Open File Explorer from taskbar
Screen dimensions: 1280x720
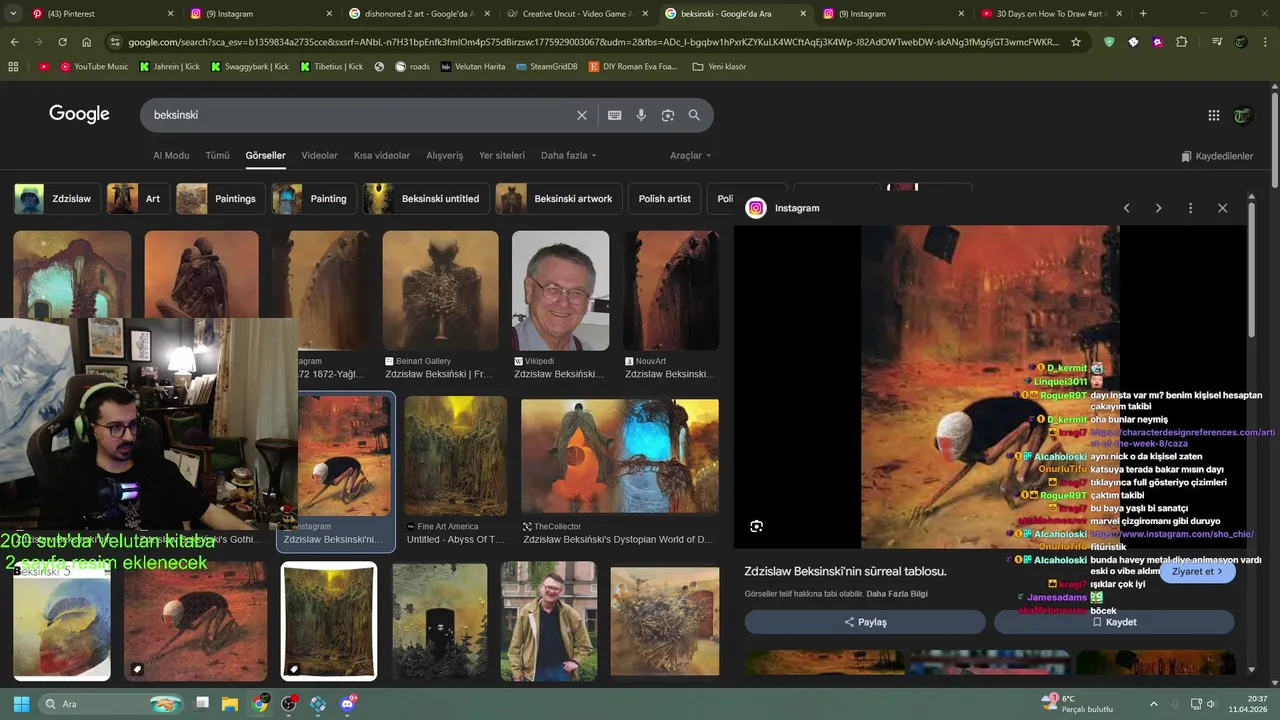229,704
